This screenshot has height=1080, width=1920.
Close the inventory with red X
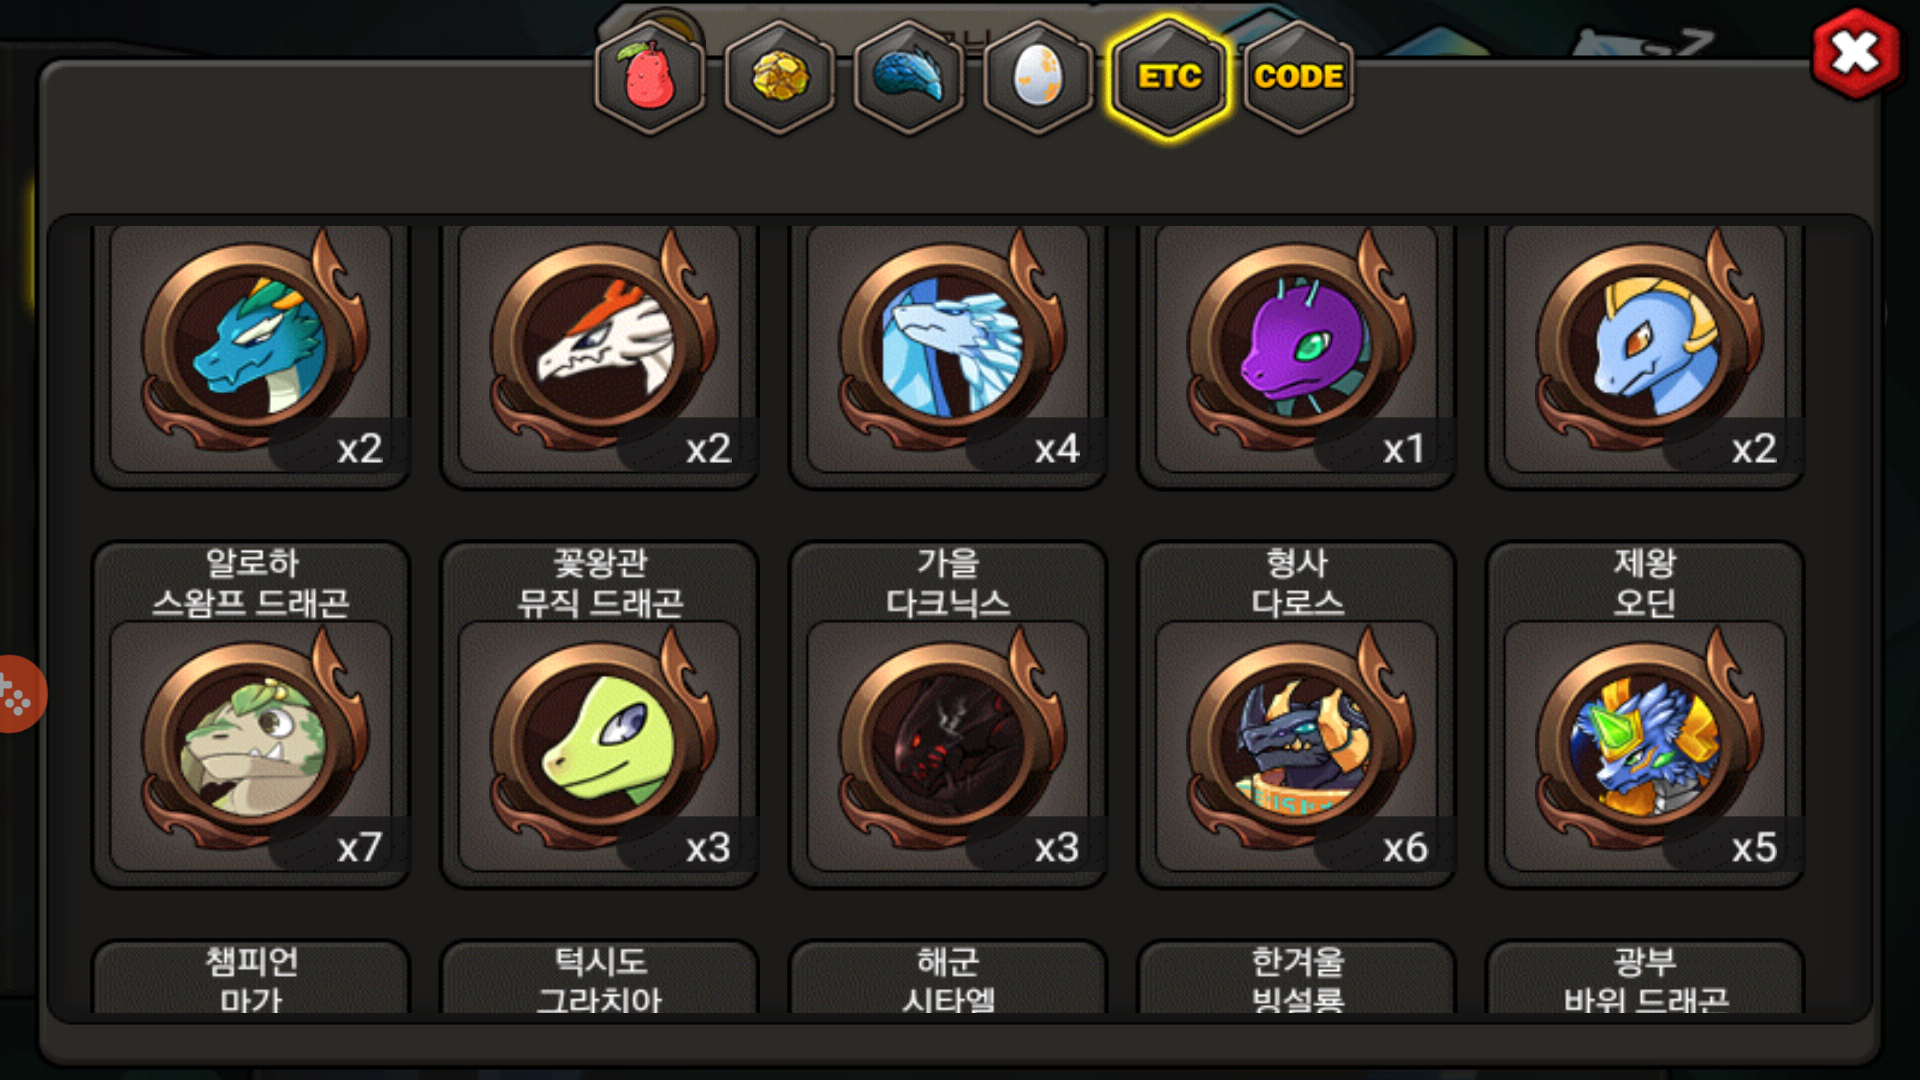click(x=1856, y=54)
